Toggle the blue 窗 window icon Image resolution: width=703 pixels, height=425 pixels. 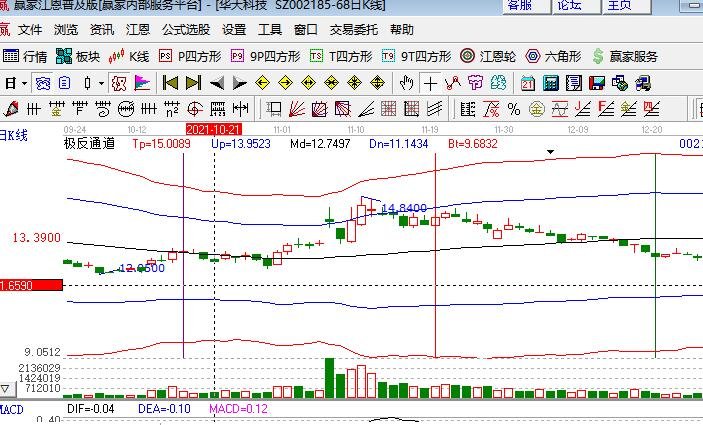point(43,83)
